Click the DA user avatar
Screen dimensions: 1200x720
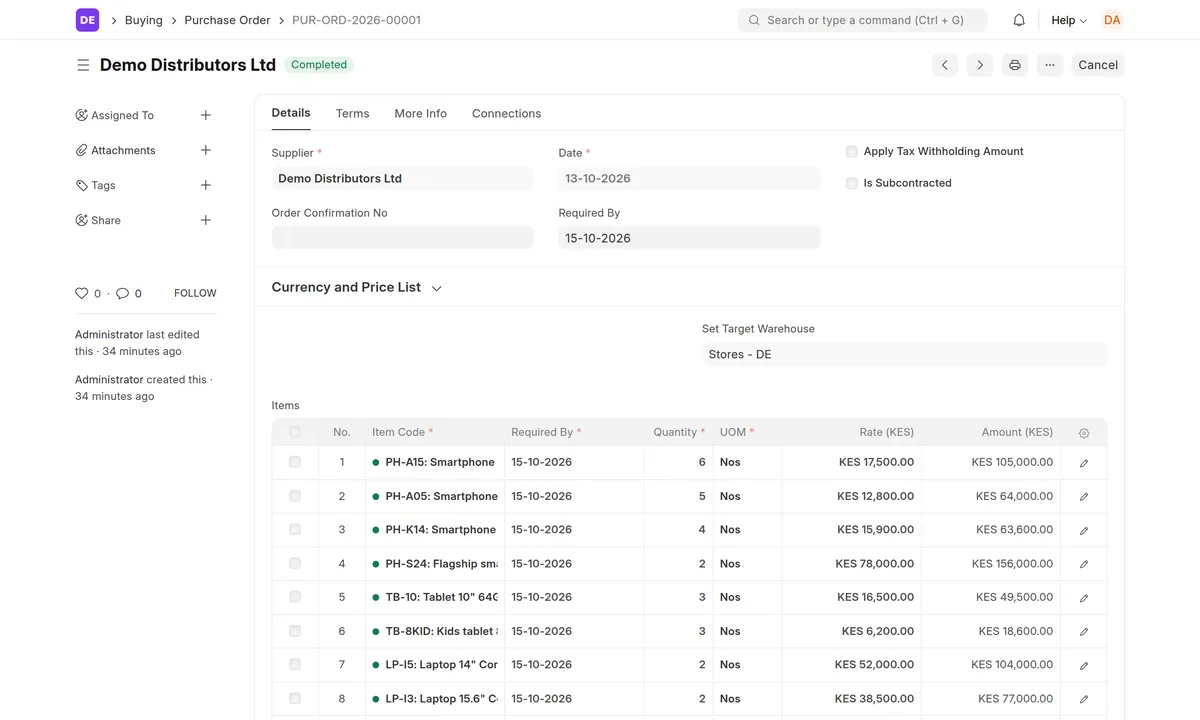[1112, 20]
